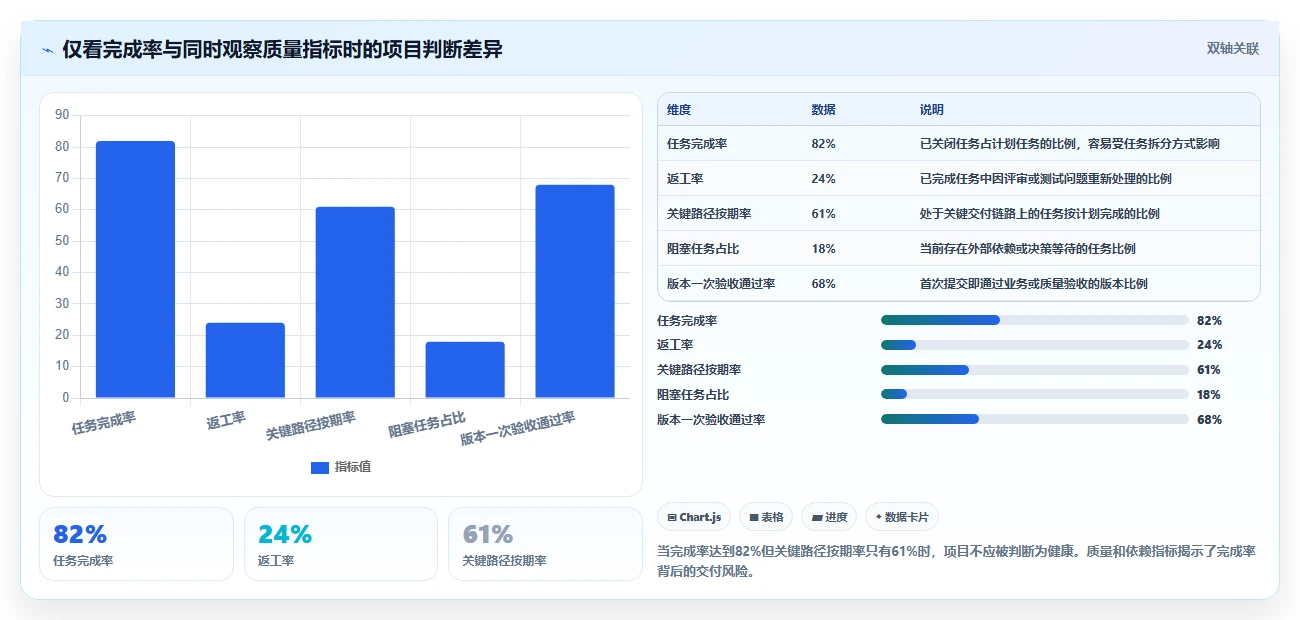Click the 关键路径按期率 bar in chart
The width and height of the screenshot is (1300, 620).
pyautogui.click(x=355, y=302)
